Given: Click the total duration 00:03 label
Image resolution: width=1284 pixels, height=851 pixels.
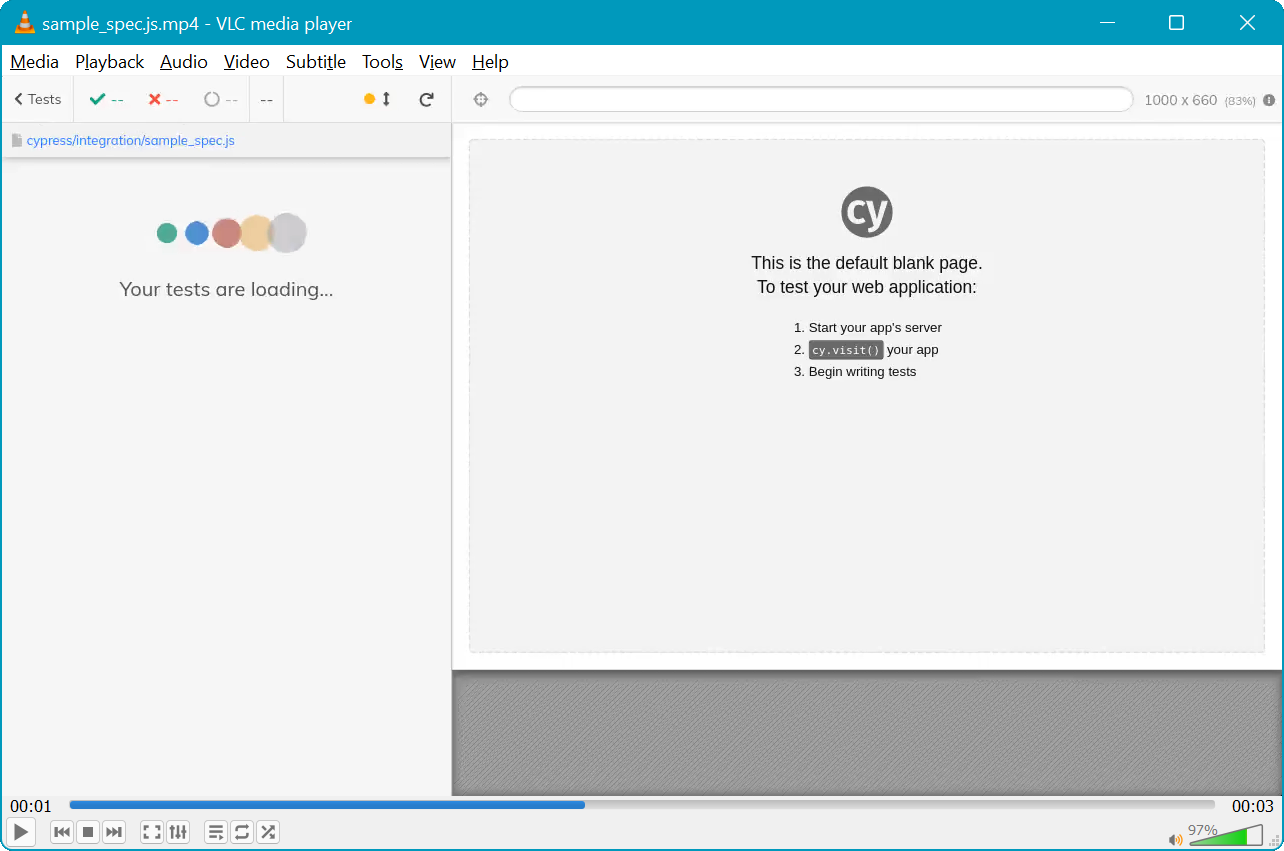Looking at the screenshot, I should (1252, 806).
